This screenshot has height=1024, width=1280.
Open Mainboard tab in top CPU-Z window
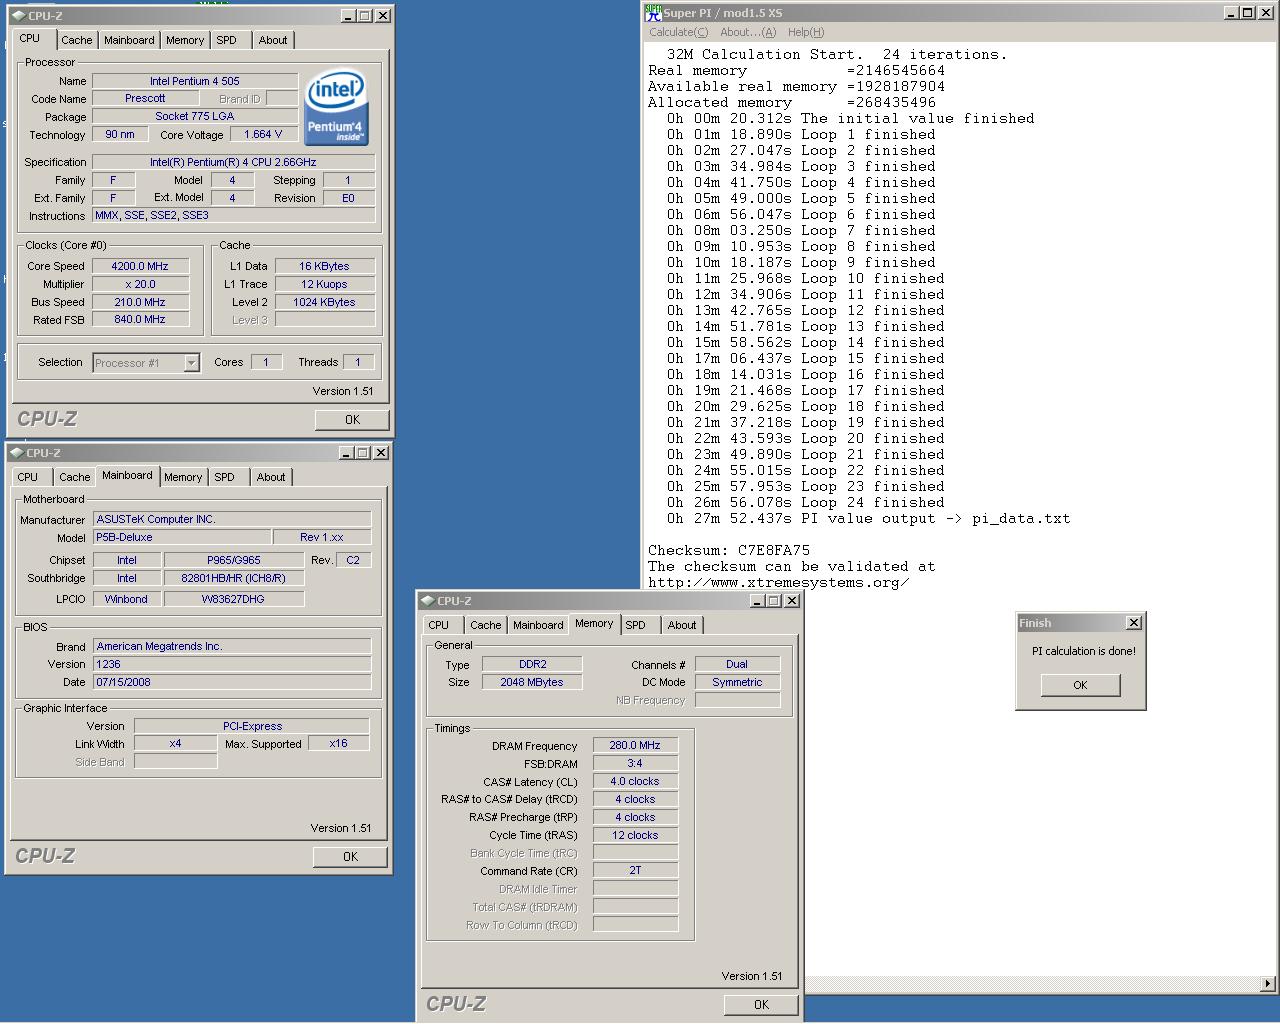click(129, 40)
